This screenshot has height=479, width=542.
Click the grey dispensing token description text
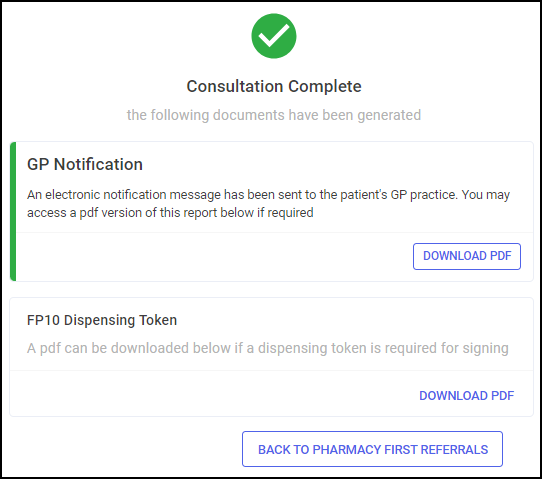coord(268,348)
